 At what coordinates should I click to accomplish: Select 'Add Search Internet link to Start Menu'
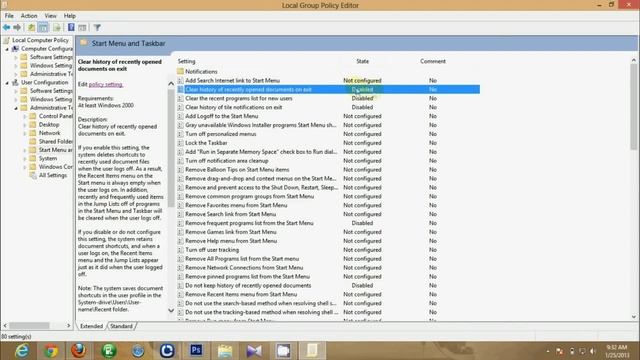[x=233, y=80]
